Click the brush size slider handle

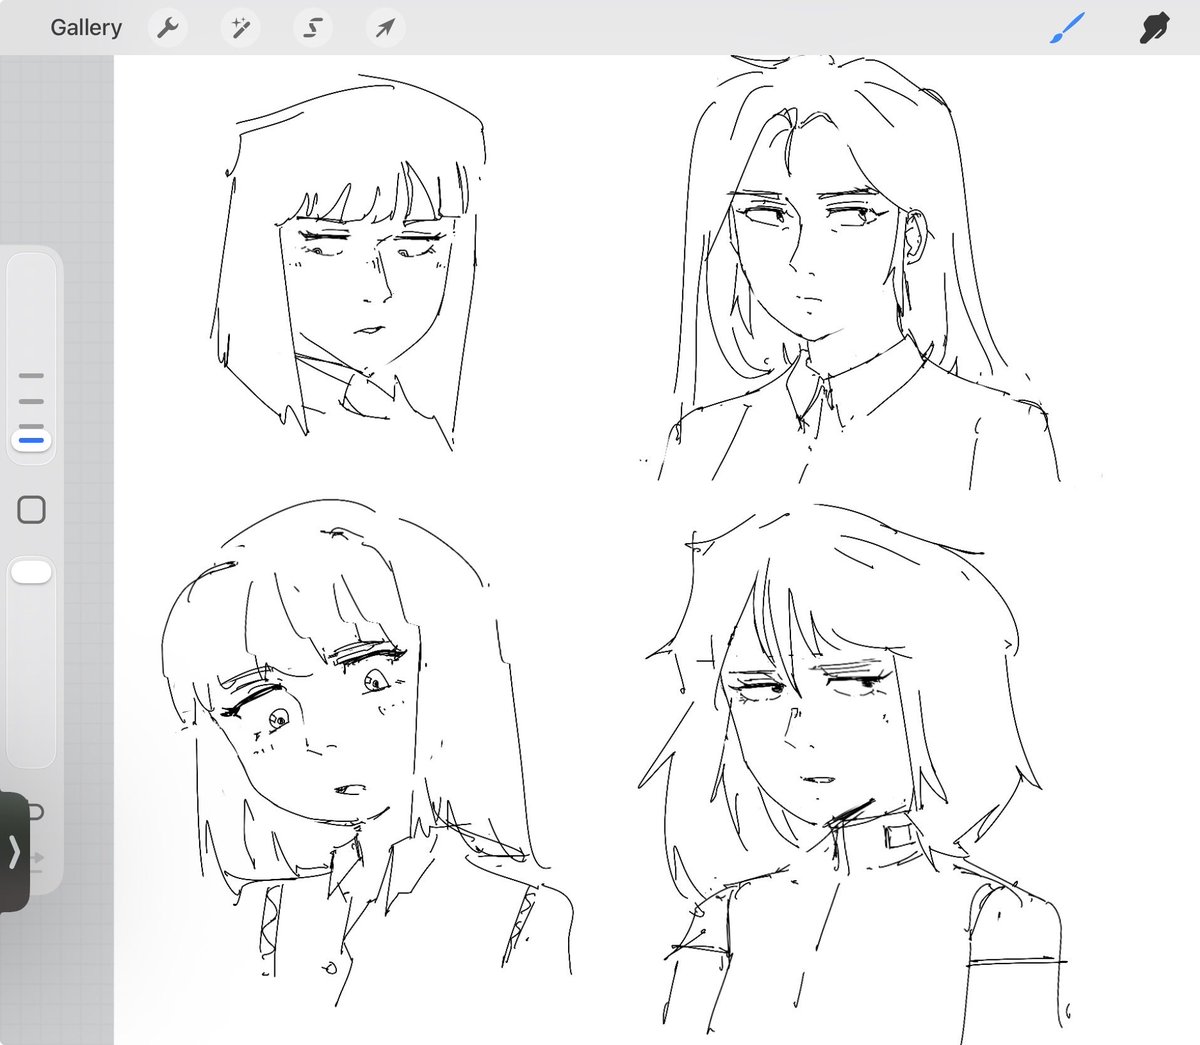(31, 439)
